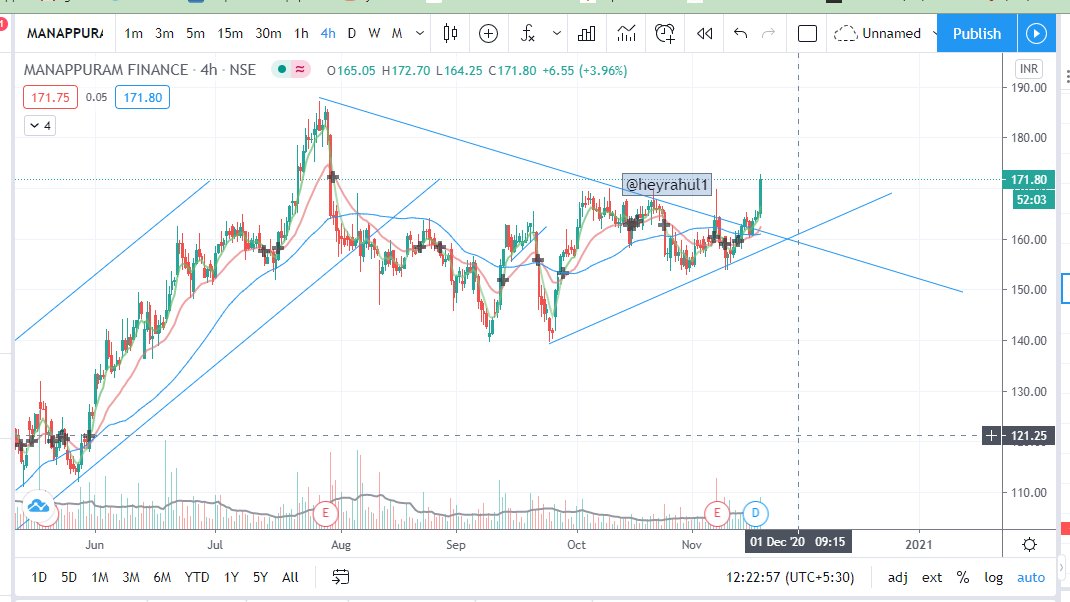Open the financials bar-chart icon

(587, 33)
